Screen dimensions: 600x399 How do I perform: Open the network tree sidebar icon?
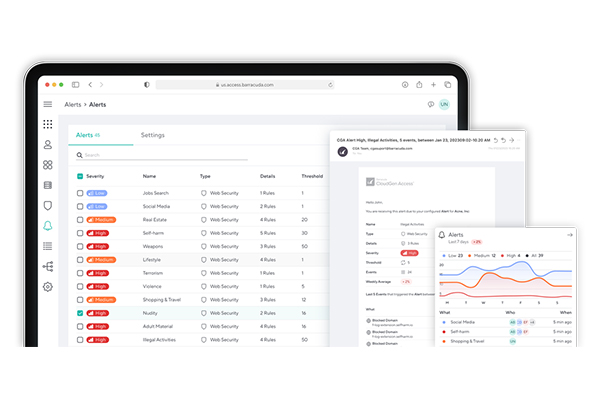tap(48, 266)
